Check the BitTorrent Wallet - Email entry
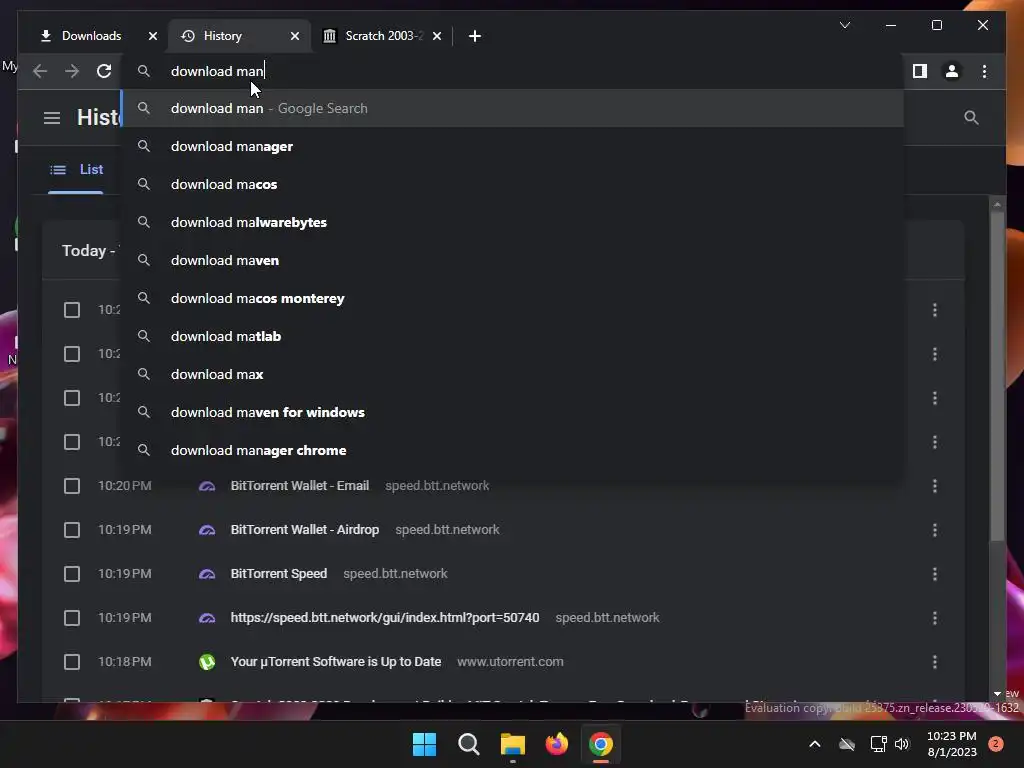The height and width of the screenshot is (768, 1024). point(72,486)
